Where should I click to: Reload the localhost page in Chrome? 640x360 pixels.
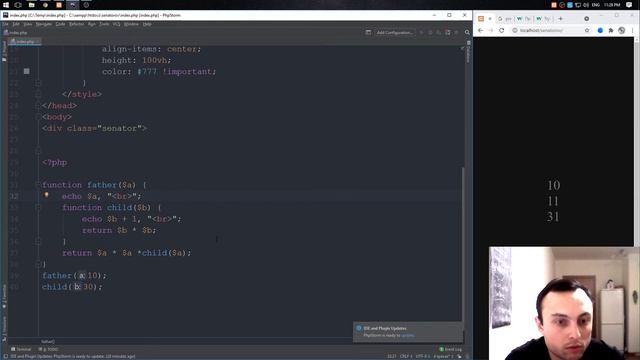(x=502, y=30)
